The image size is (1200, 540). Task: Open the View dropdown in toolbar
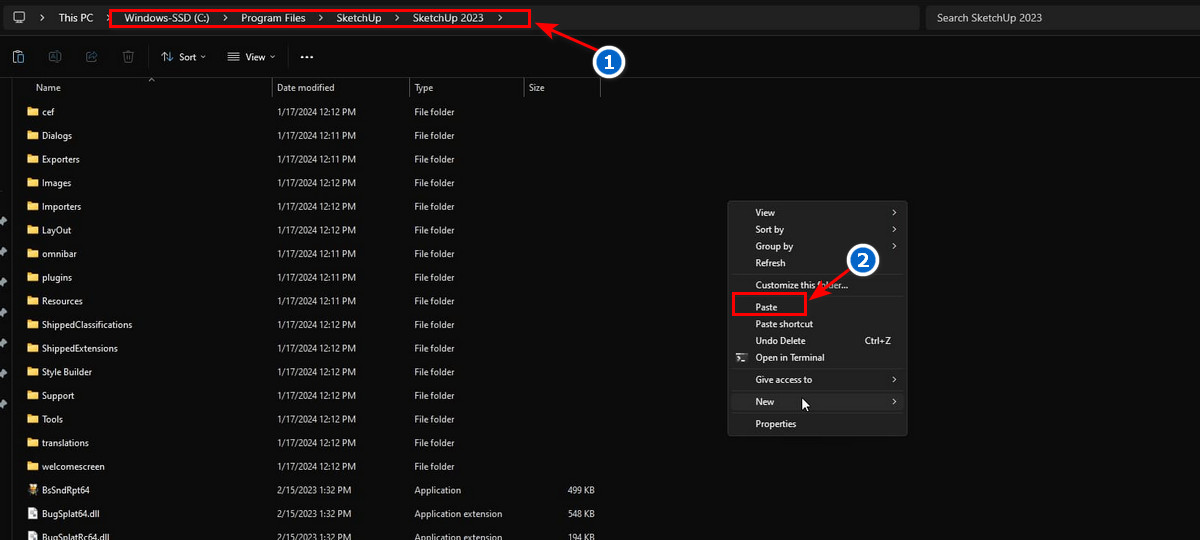point(249,57)
